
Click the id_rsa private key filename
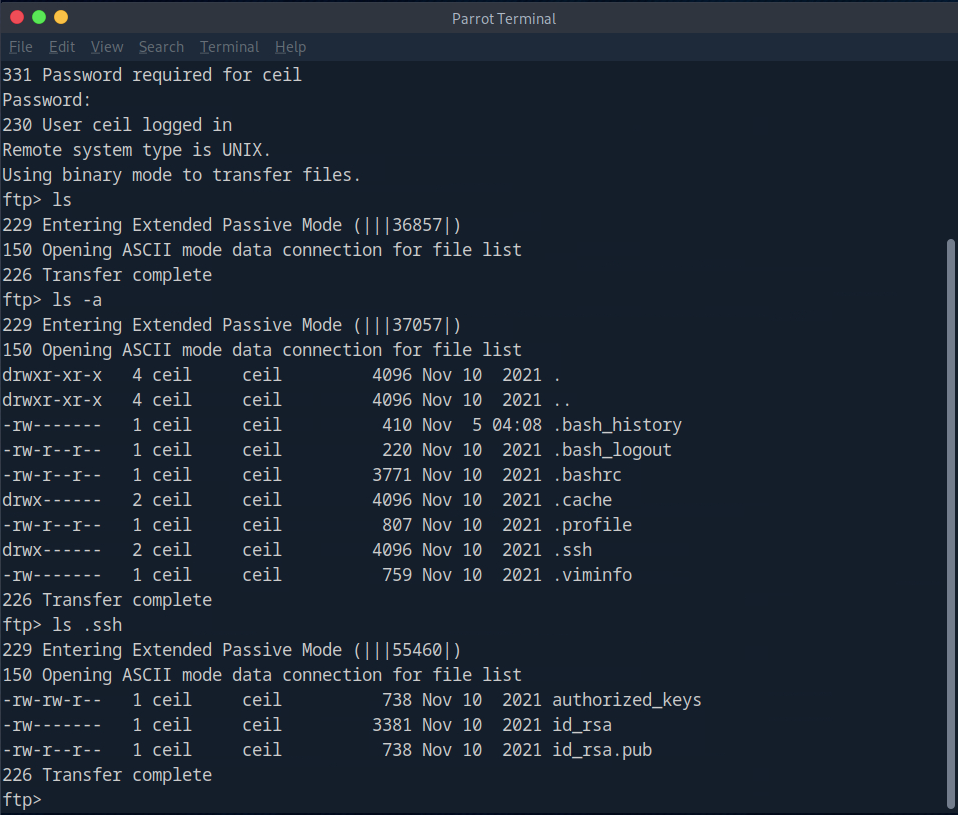click(x=581, y=725)
